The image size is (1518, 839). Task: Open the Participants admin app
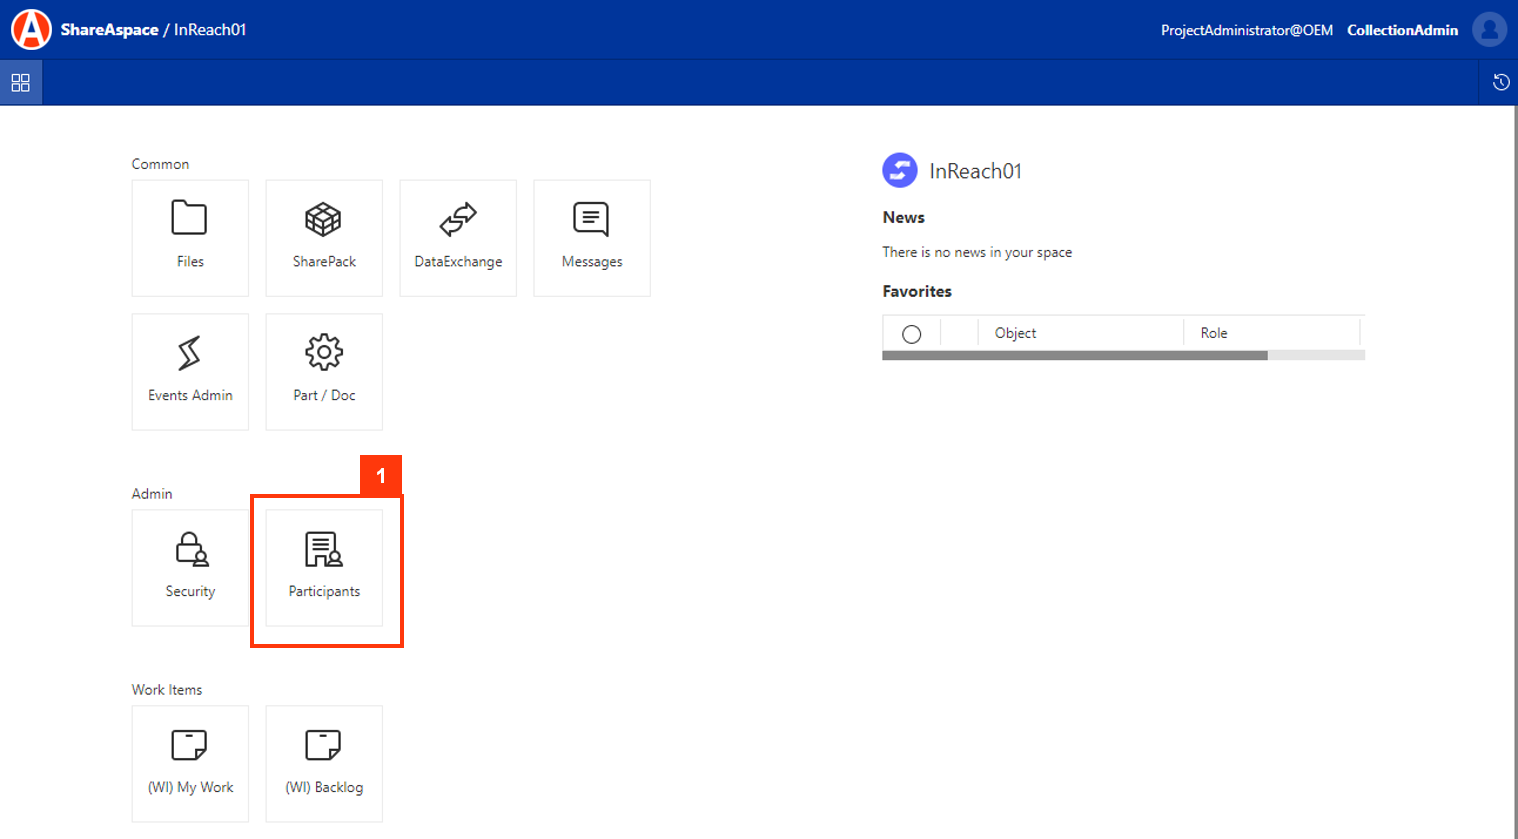(323, 567)
